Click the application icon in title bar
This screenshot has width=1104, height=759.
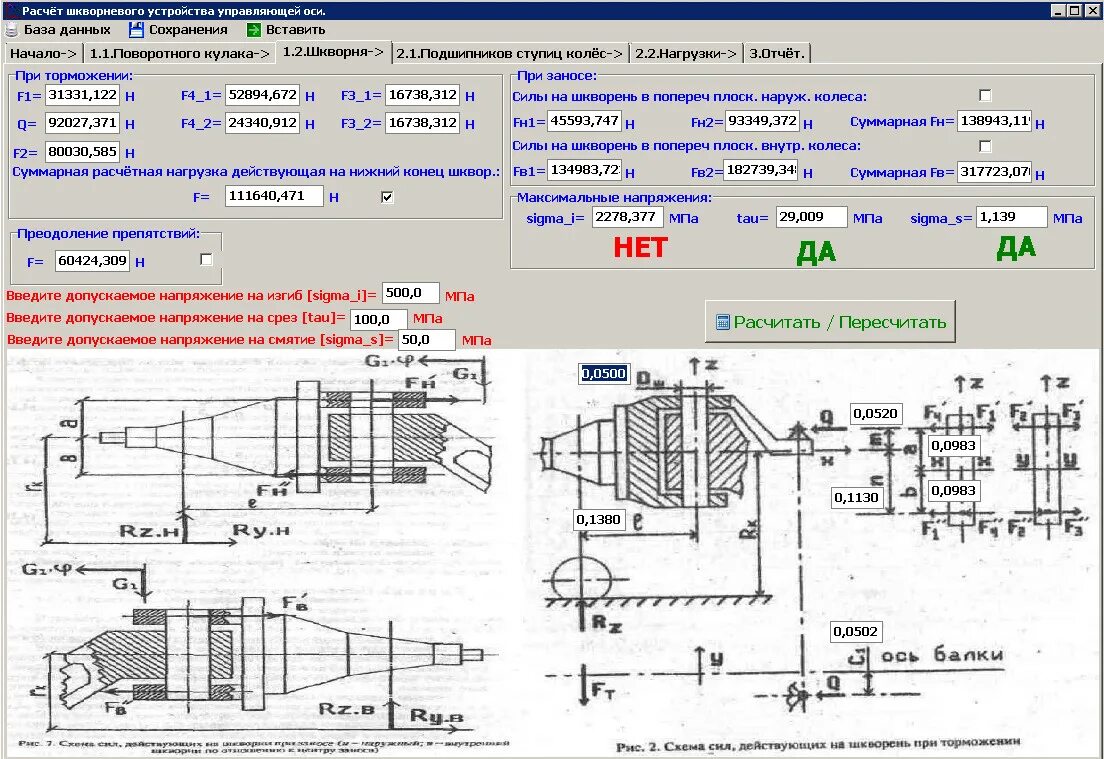[11, 11]
